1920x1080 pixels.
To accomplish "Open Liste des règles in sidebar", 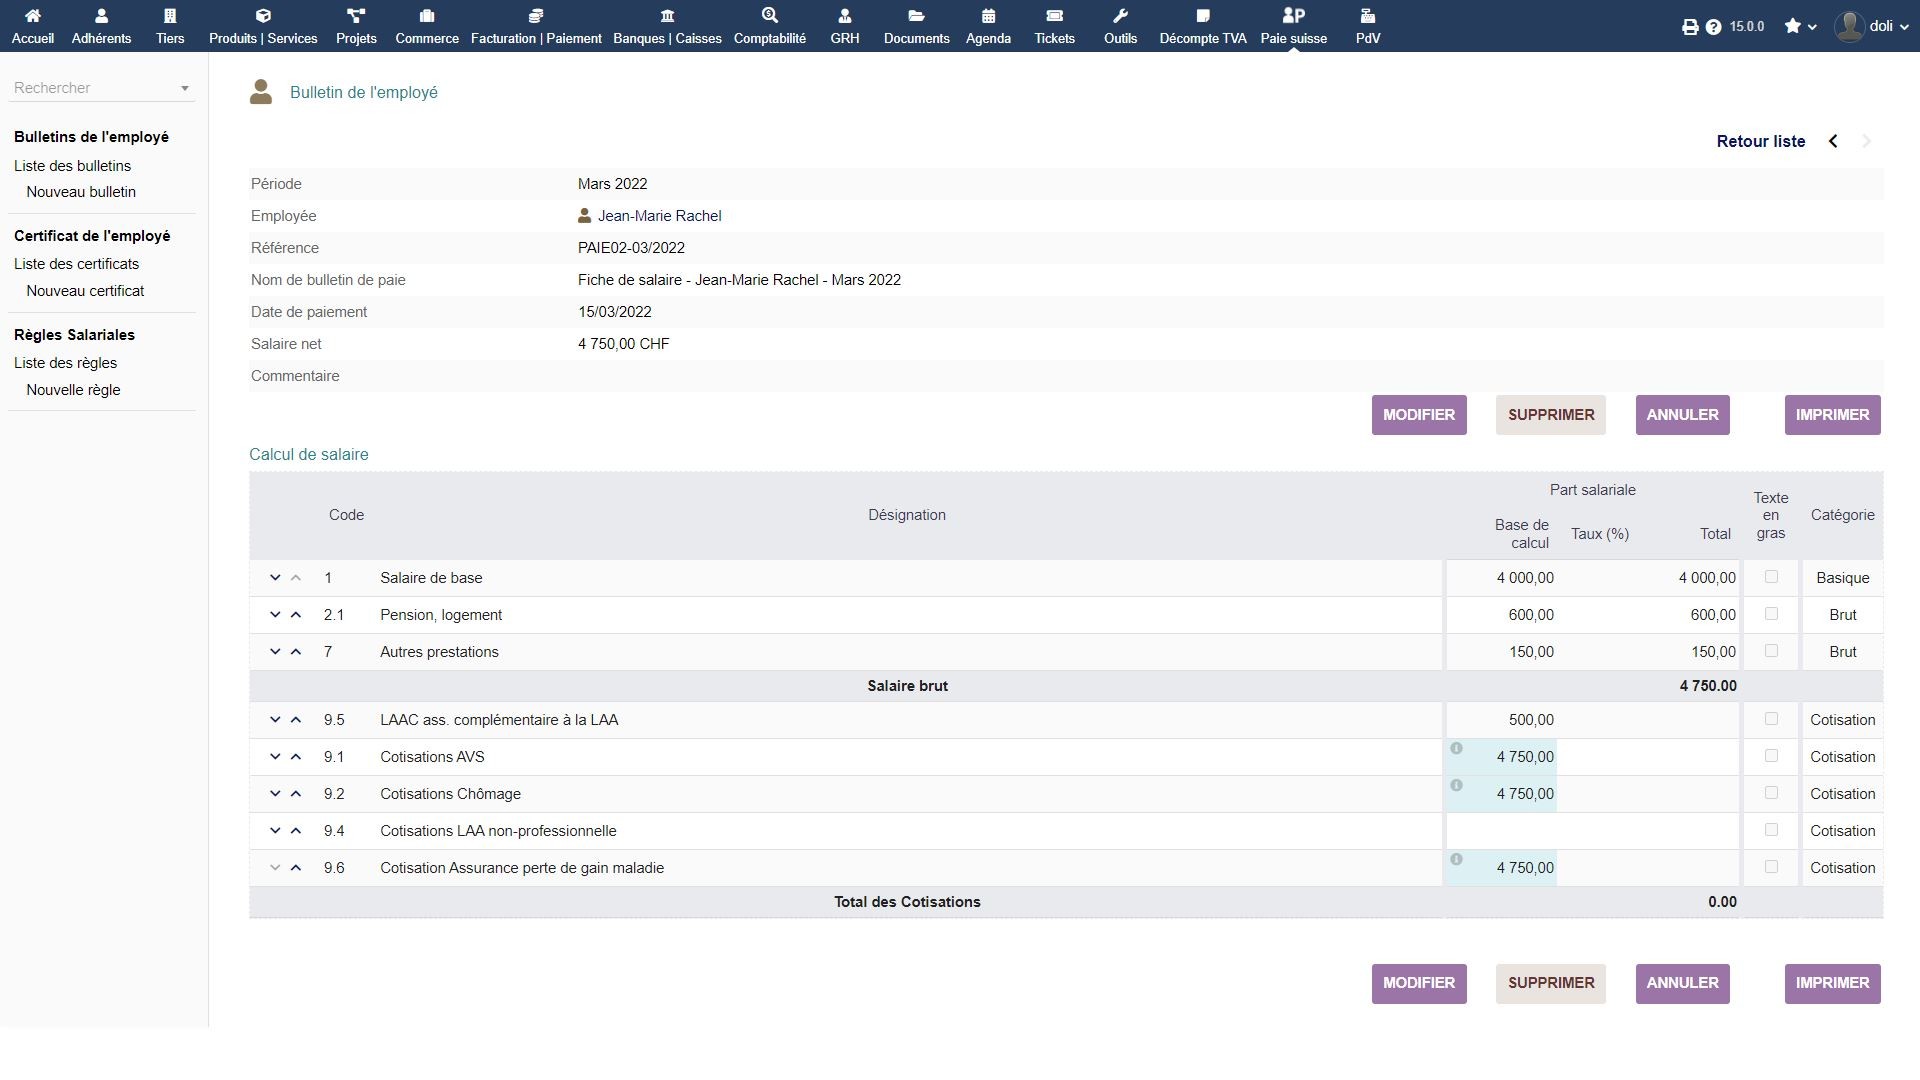I will pyautogui.click(x=65, y=363).
